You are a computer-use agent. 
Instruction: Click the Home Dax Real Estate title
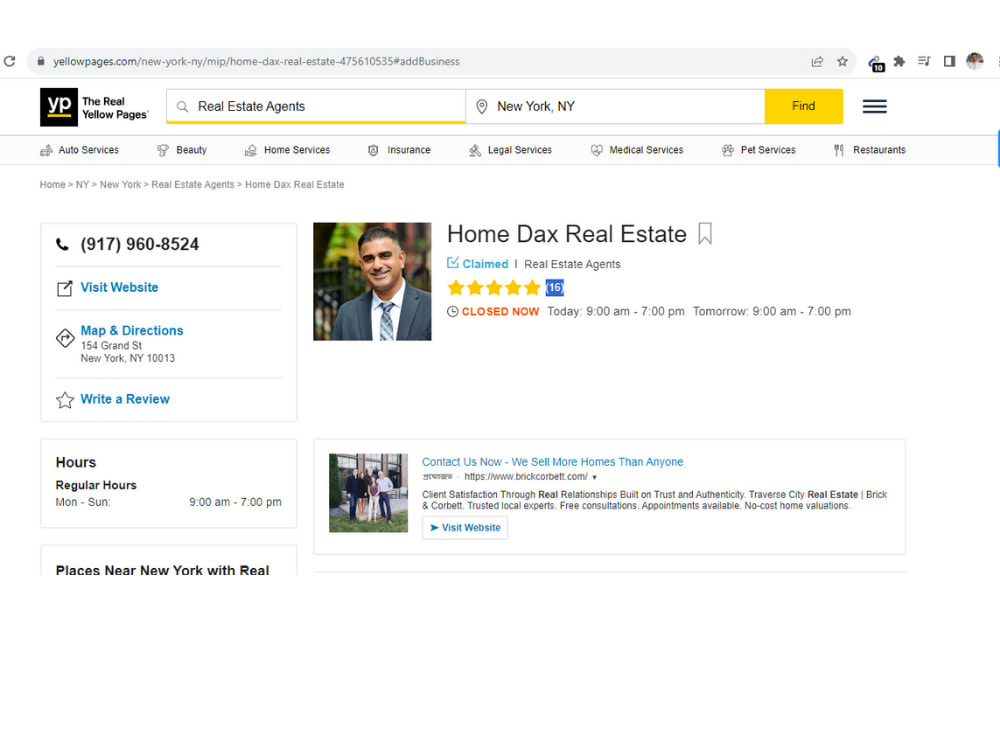click(567, 234)
